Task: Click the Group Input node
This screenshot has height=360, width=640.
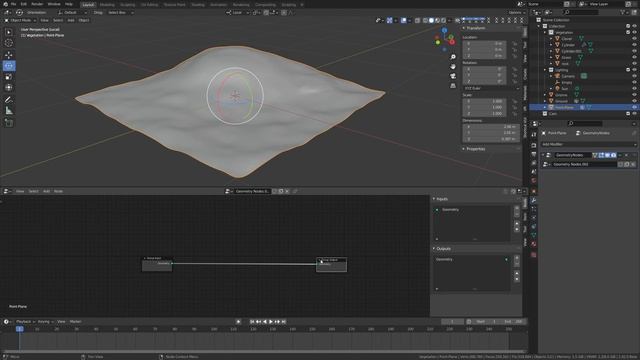Action: [157, 264]
